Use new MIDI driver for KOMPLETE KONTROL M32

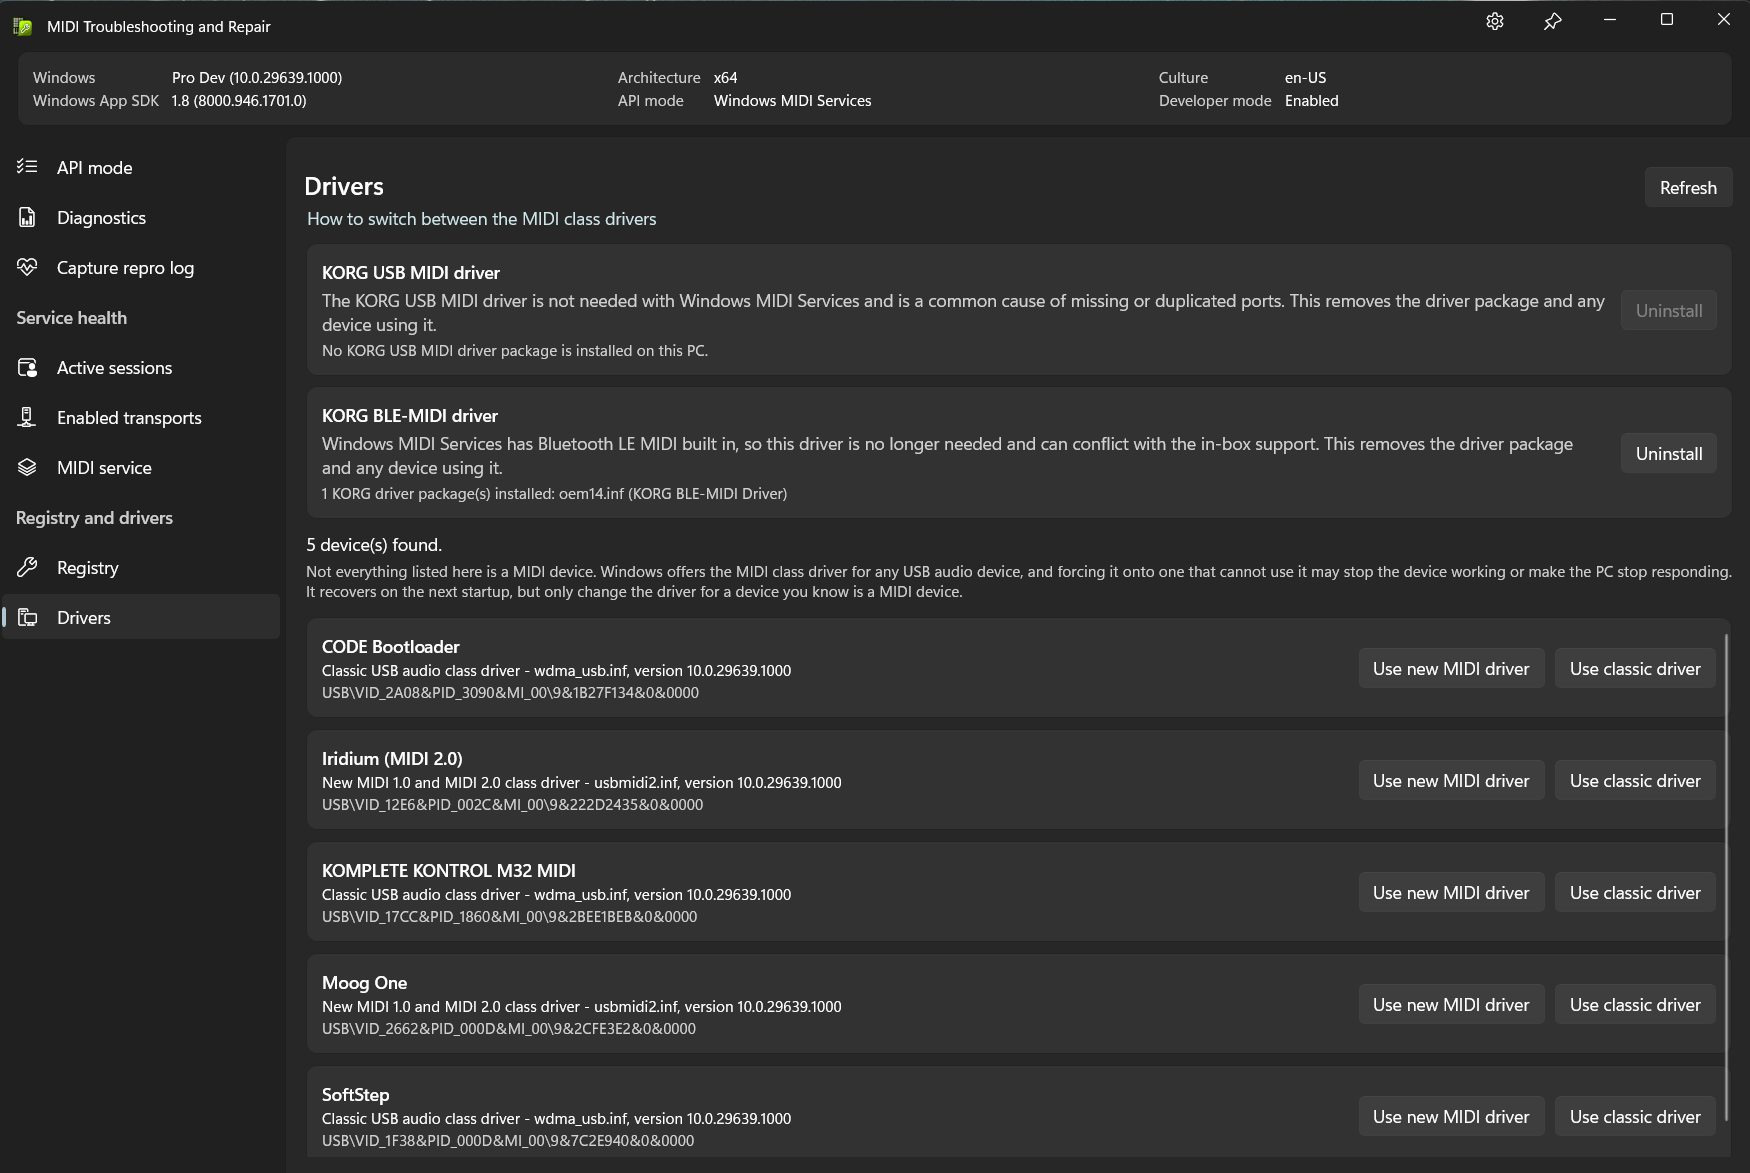(1451, 893)
